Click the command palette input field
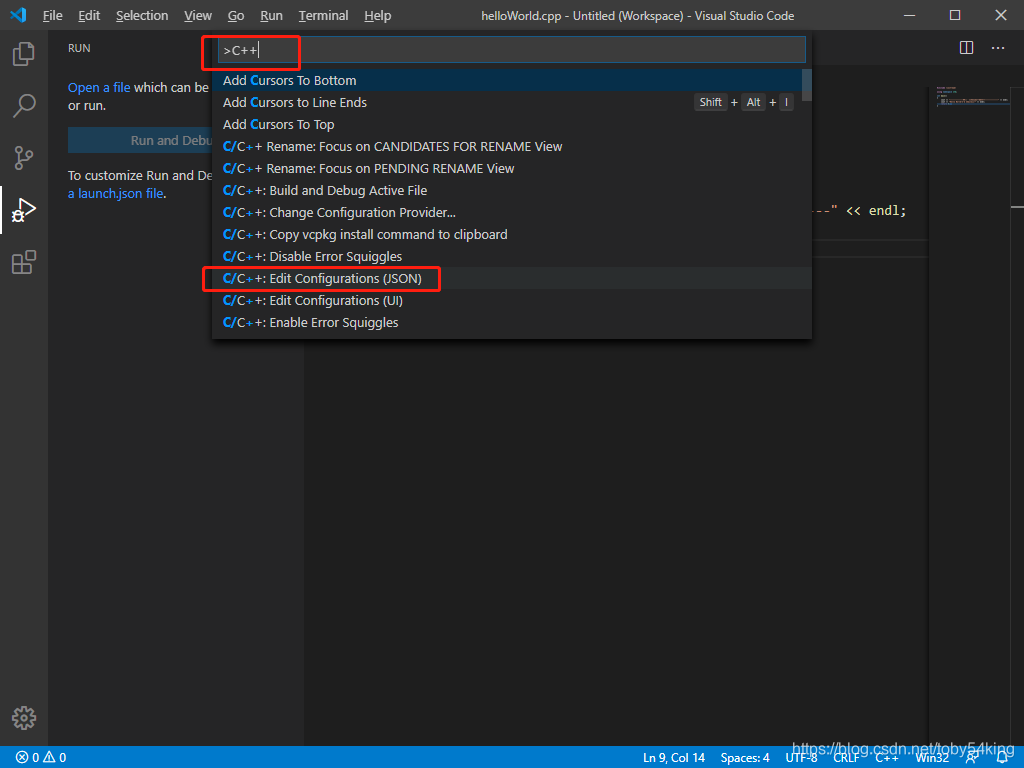 pos(511,50)
